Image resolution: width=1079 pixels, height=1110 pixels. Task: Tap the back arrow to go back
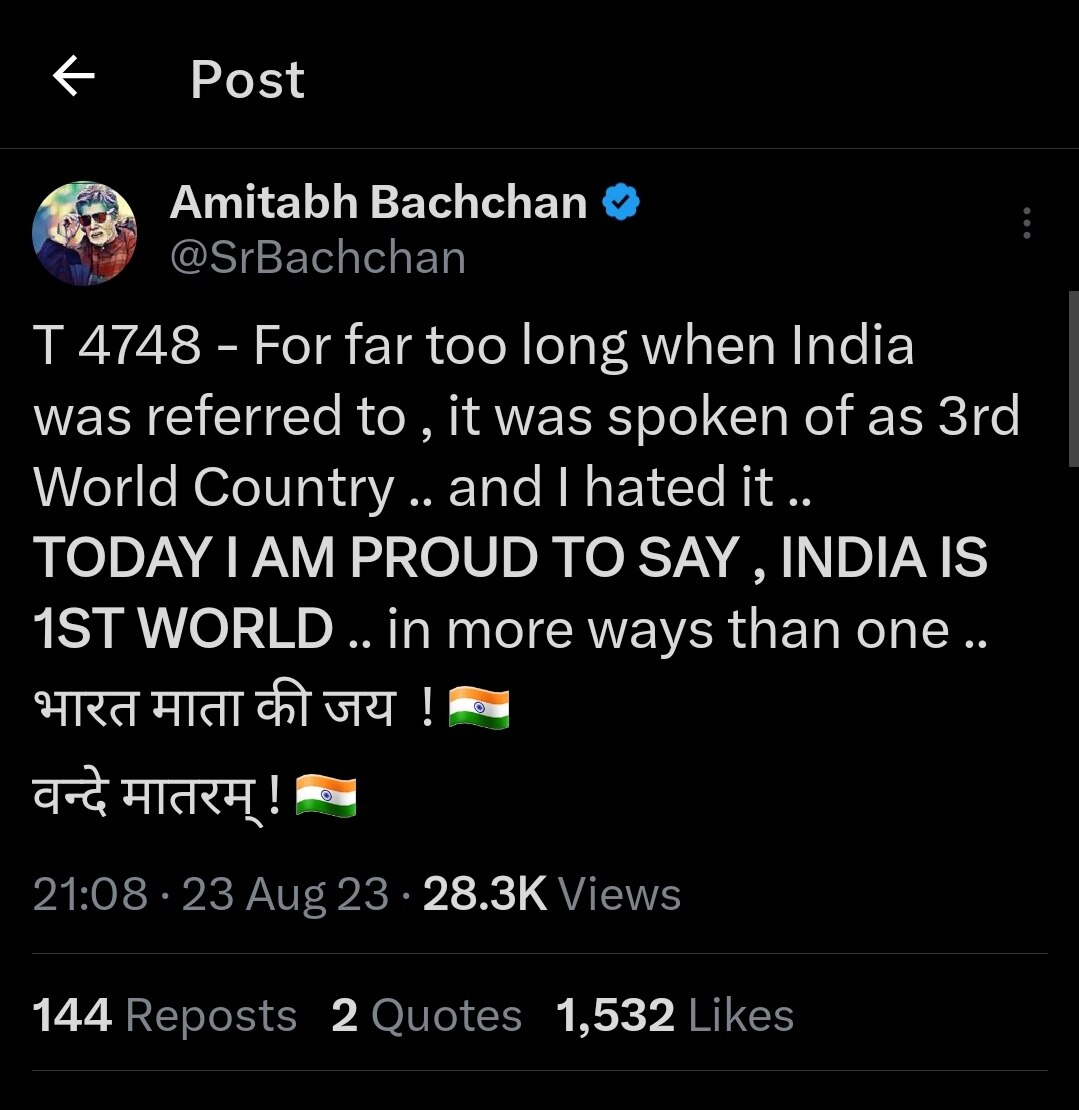click(x=73, y=77)
